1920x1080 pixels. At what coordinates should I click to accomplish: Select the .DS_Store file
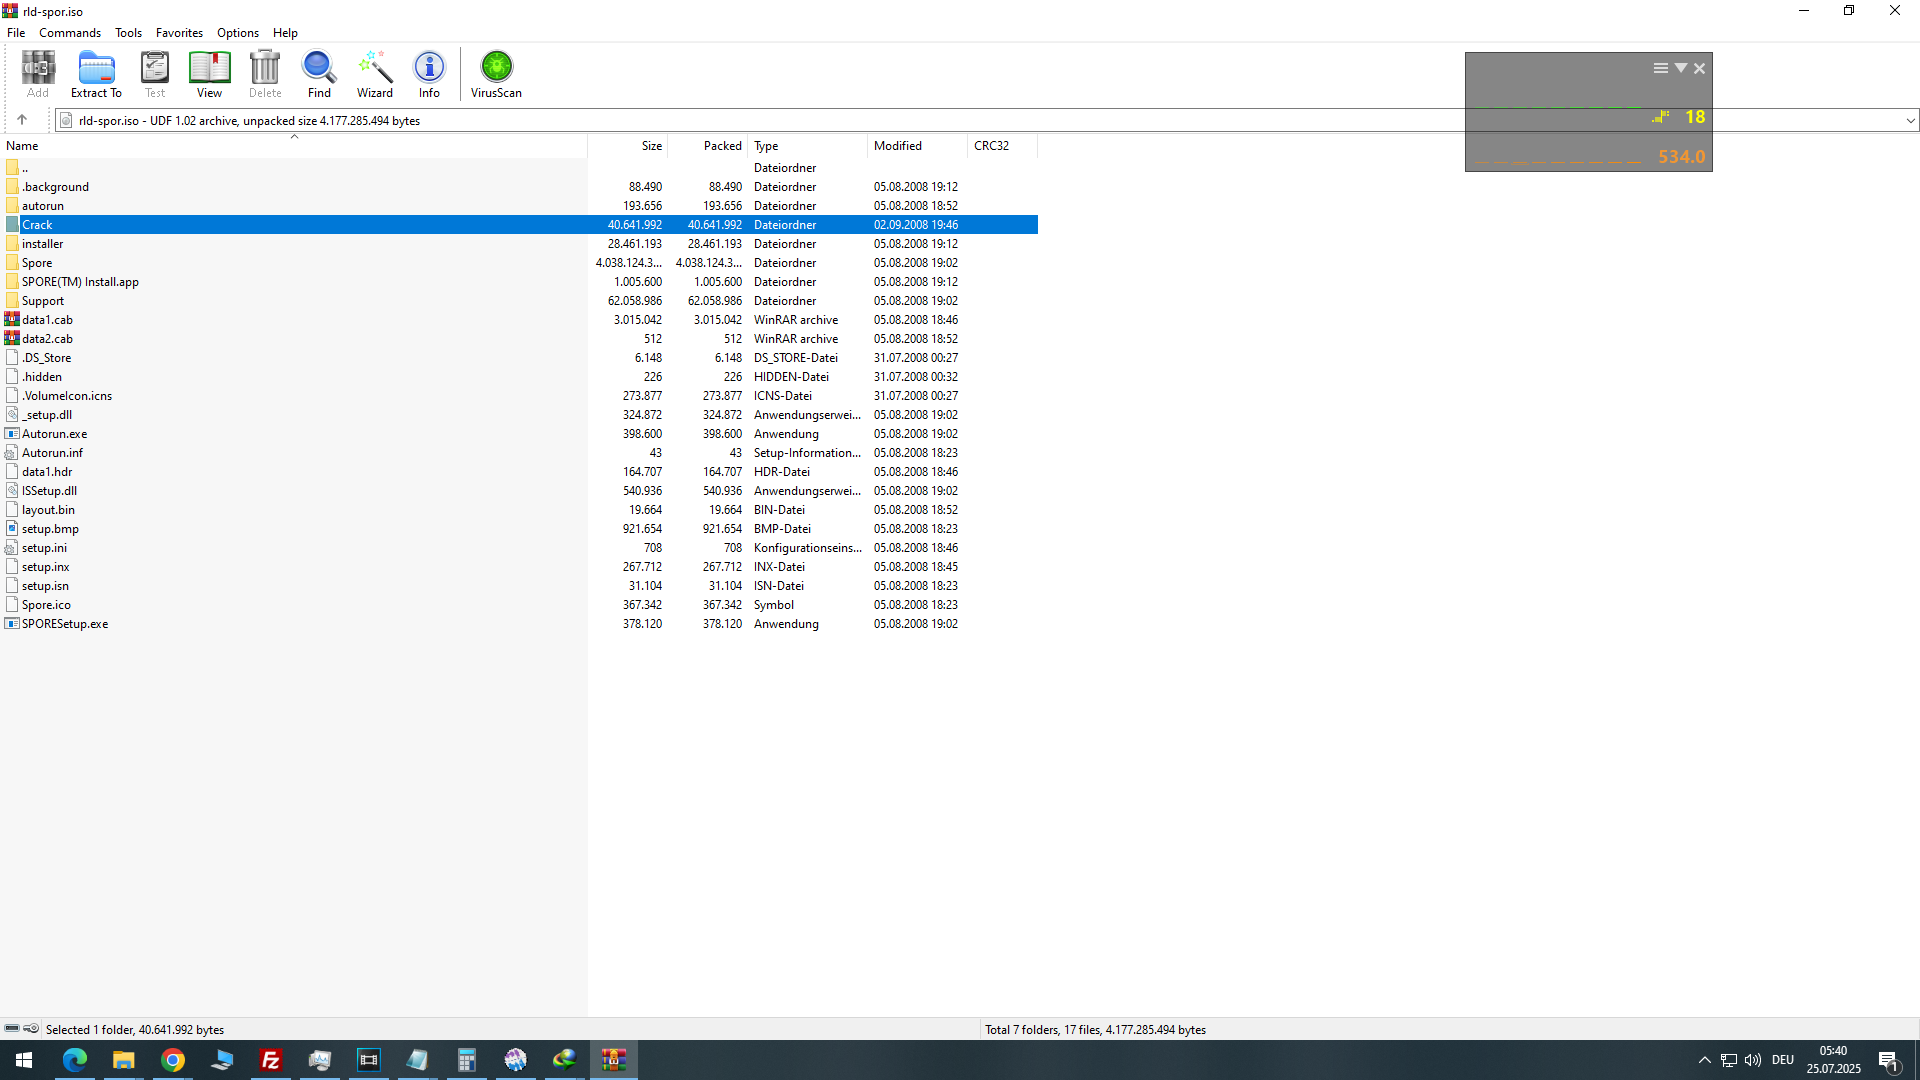(x=519, y=357)
